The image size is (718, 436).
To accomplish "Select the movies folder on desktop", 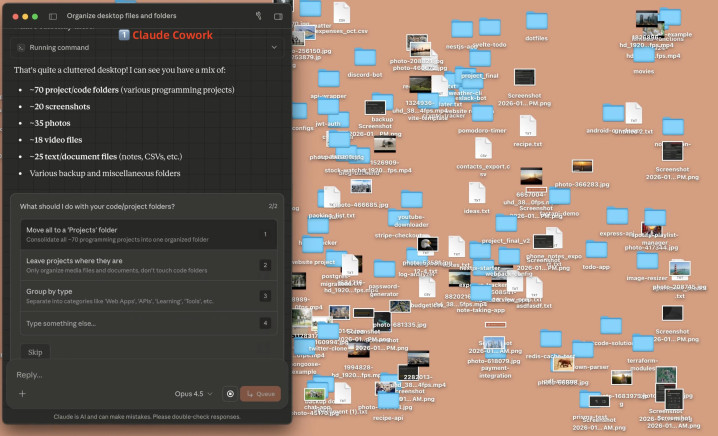I will (x=643, y=55).
